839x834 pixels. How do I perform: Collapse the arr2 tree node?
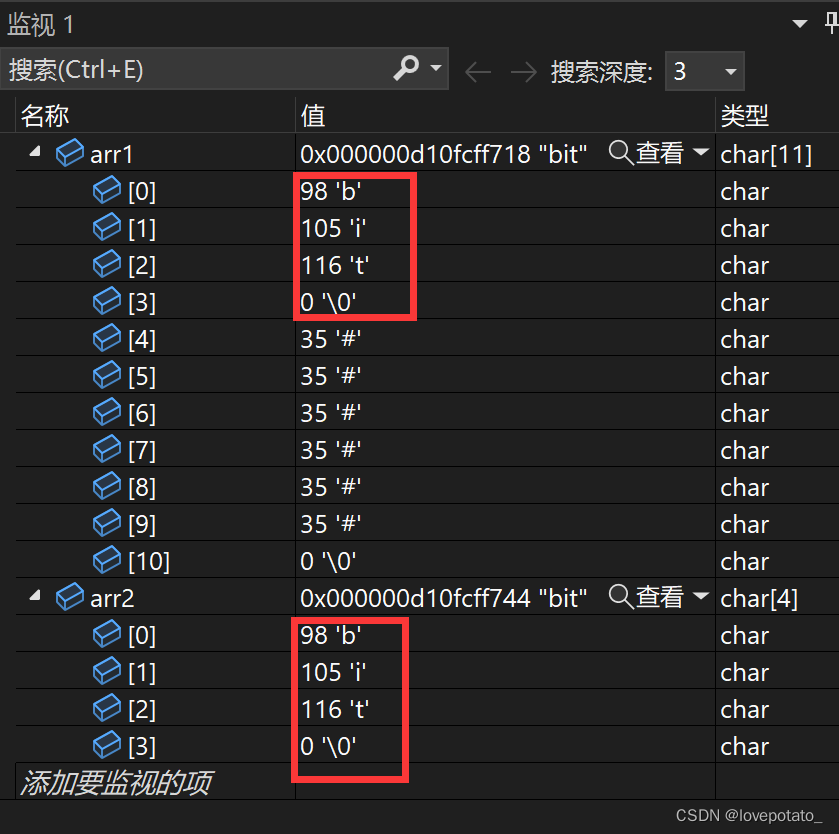point(35,595)
